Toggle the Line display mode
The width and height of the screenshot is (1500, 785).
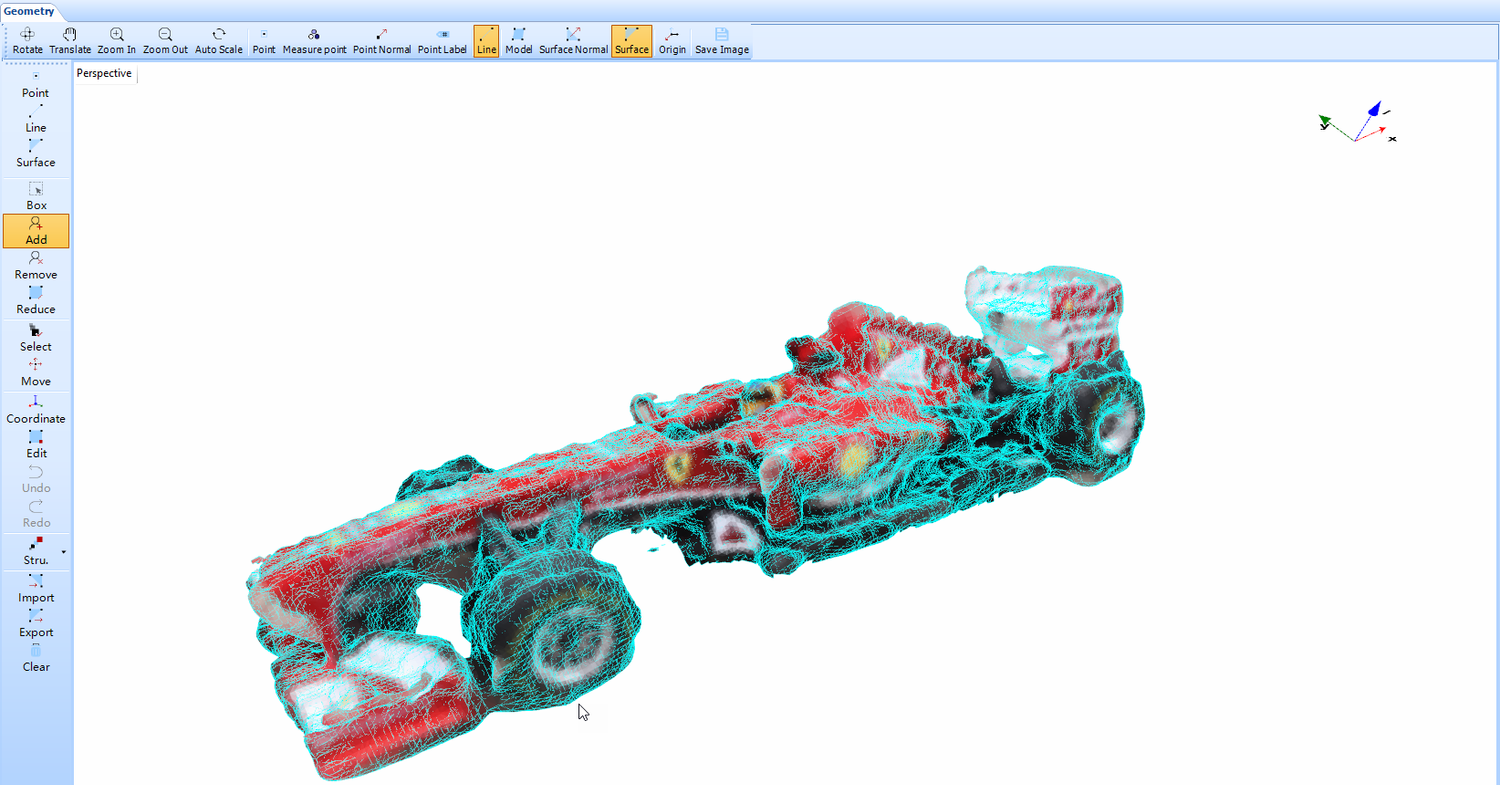486,40
